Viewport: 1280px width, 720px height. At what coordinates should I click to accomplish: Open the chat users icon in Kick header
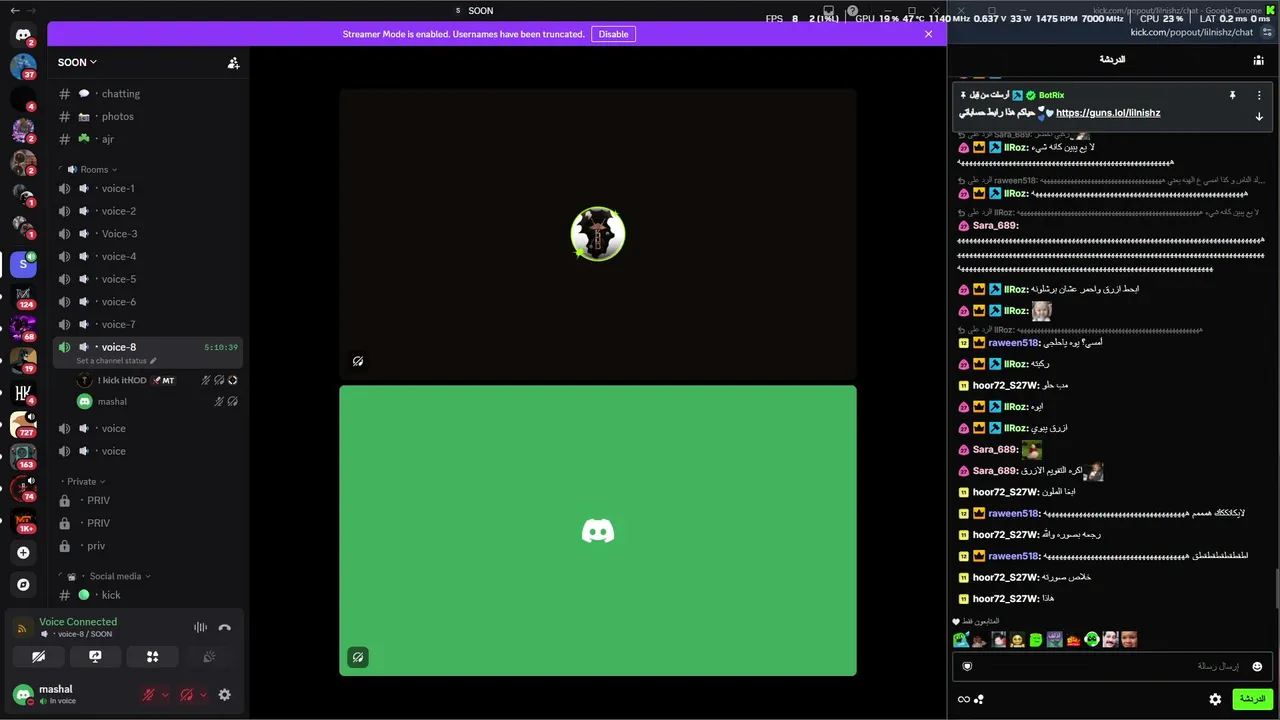(x=1258, y=61)
